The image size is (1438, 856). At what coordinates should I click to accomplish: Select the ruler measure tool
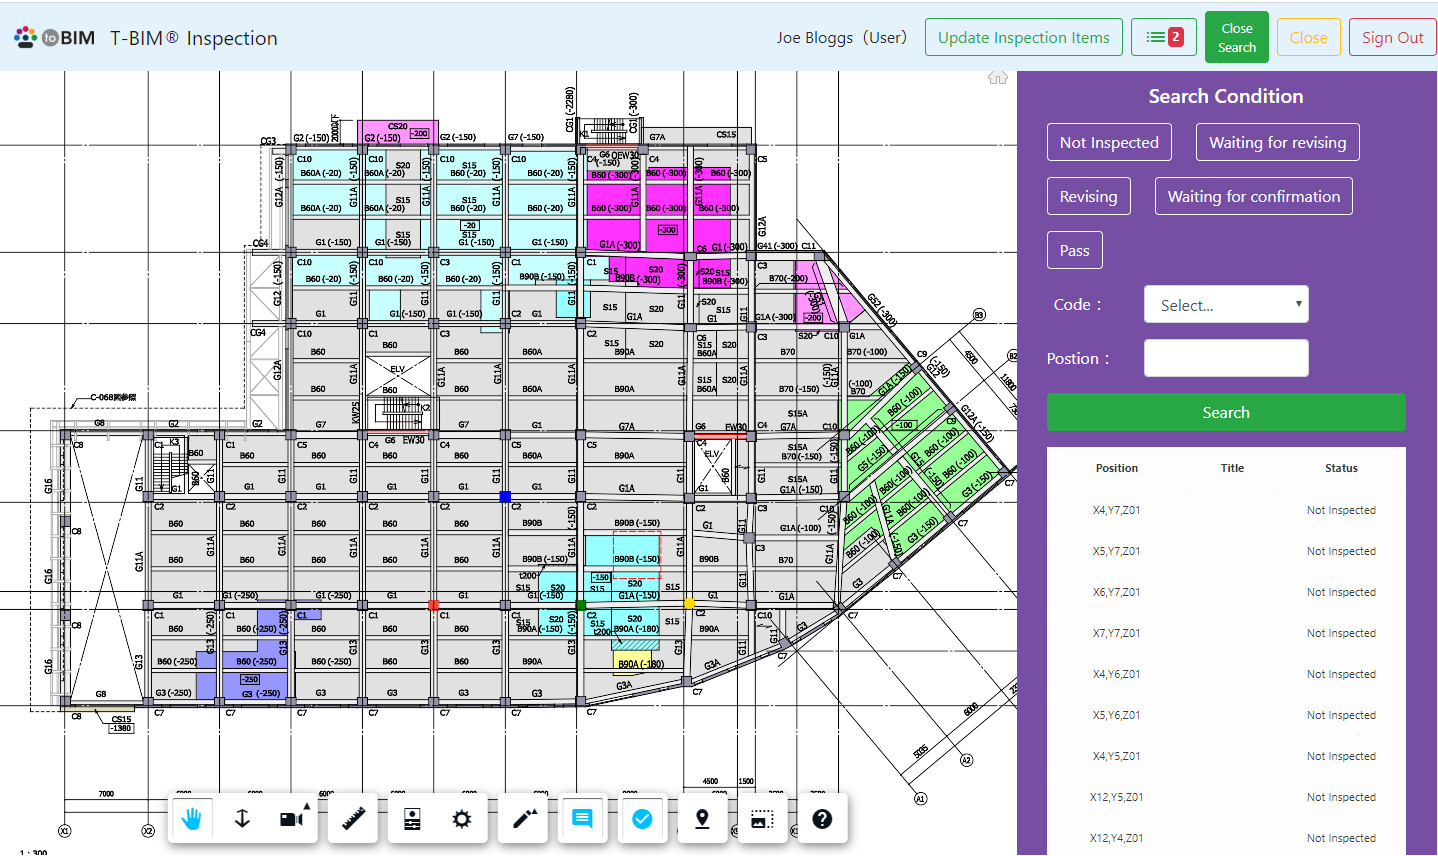tap(353, 819)
